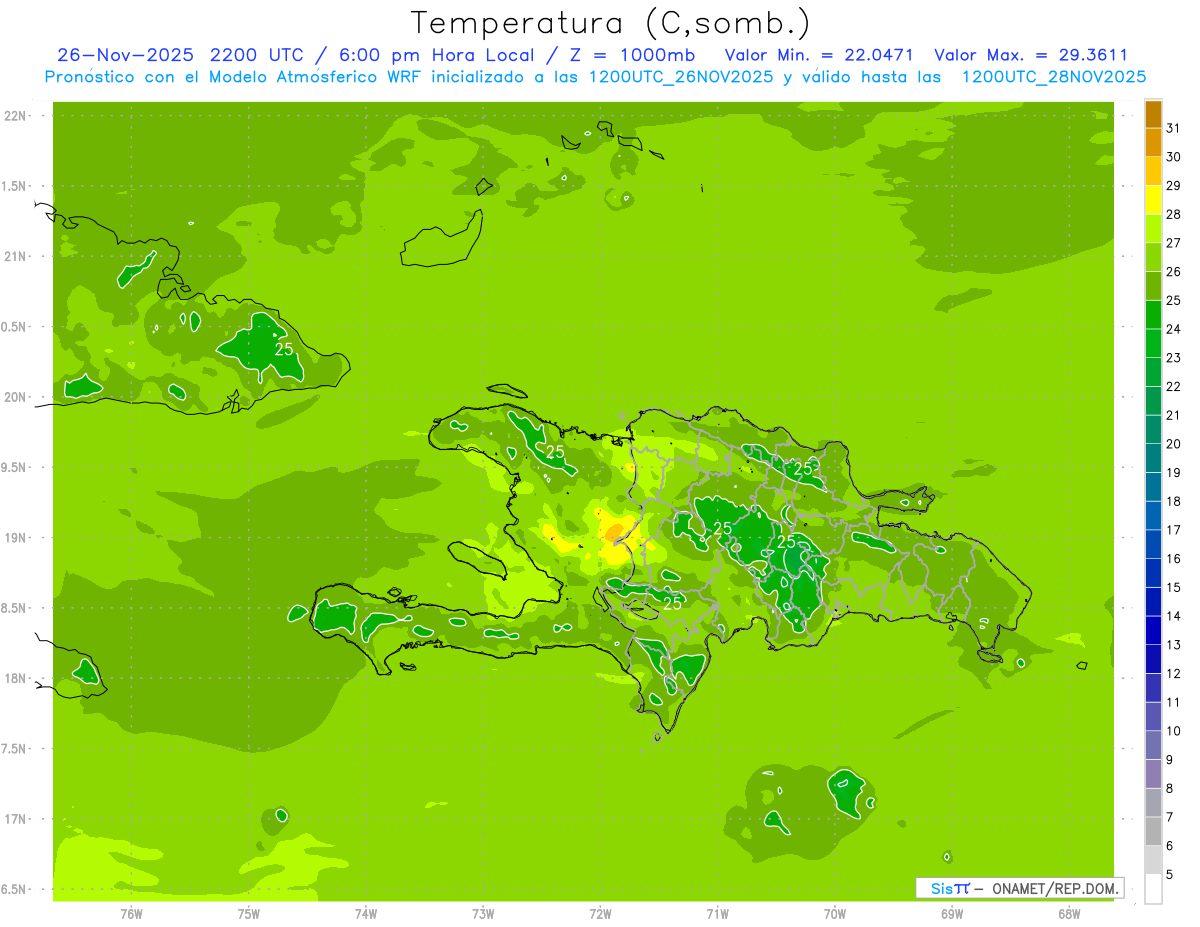
Task: Click the 'Temperatura (C,somb.)' title
Action: pyautogui.click(x=610, y=24)
